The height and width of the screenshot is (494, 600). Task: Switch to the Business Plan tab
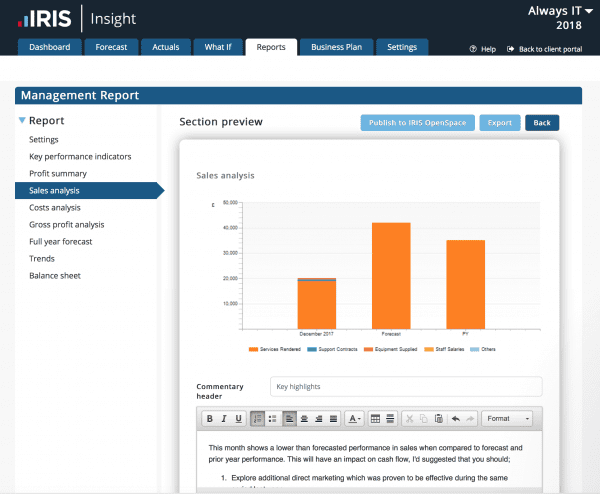pos(336,47)
